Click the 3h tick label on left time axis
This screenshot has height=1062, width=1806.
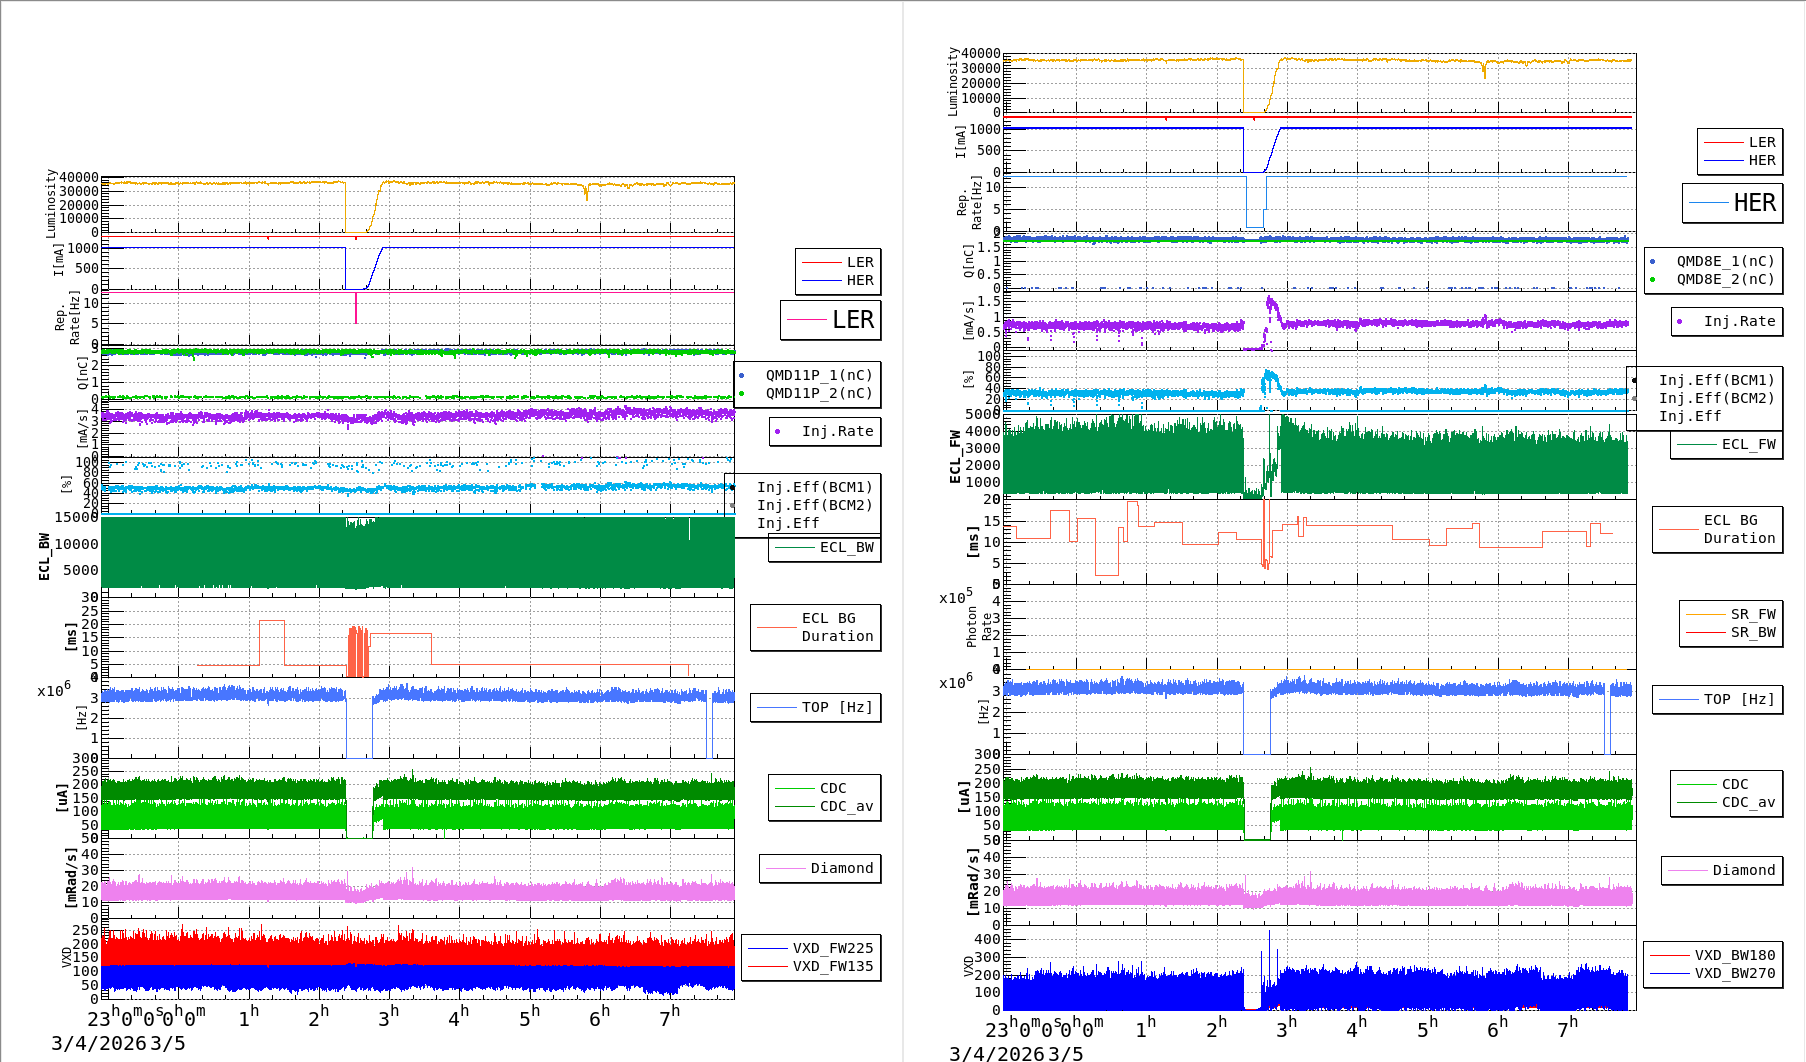point(388,1017)
